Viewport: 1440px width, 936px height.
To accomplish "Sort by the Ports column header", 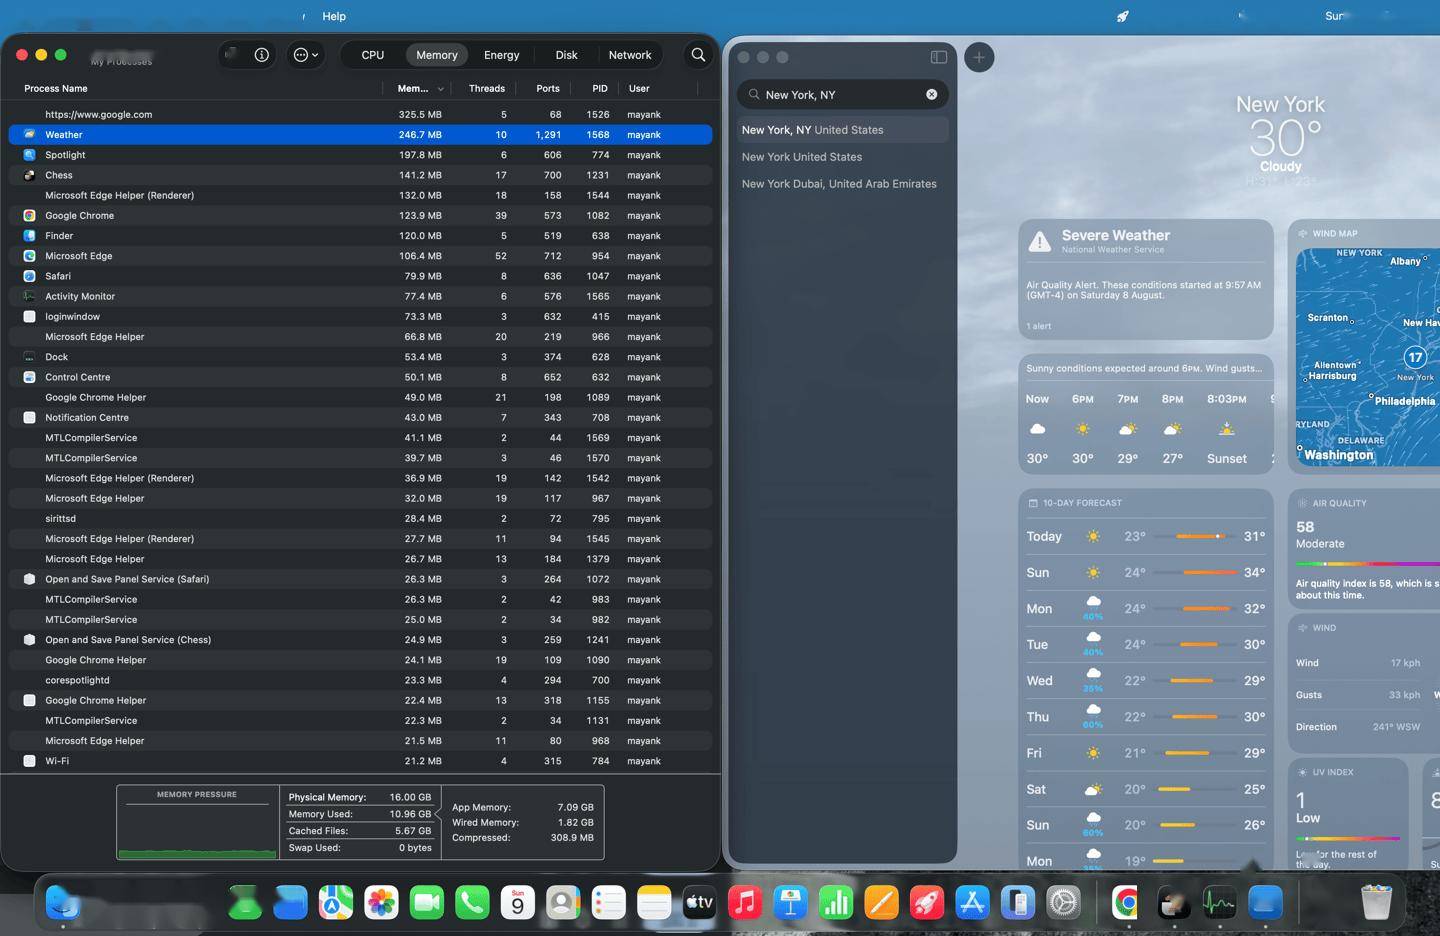I will coord(548,88).
